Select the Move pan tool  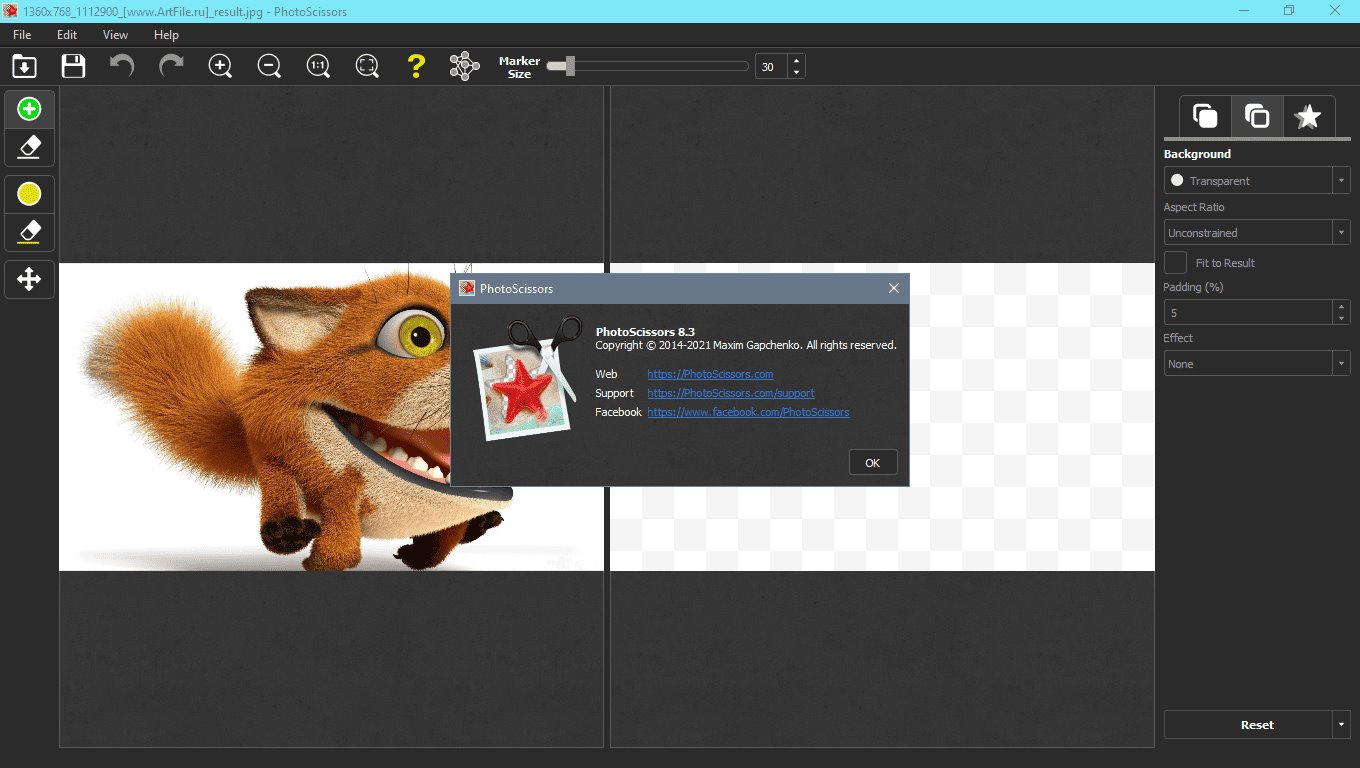[30, 279]
